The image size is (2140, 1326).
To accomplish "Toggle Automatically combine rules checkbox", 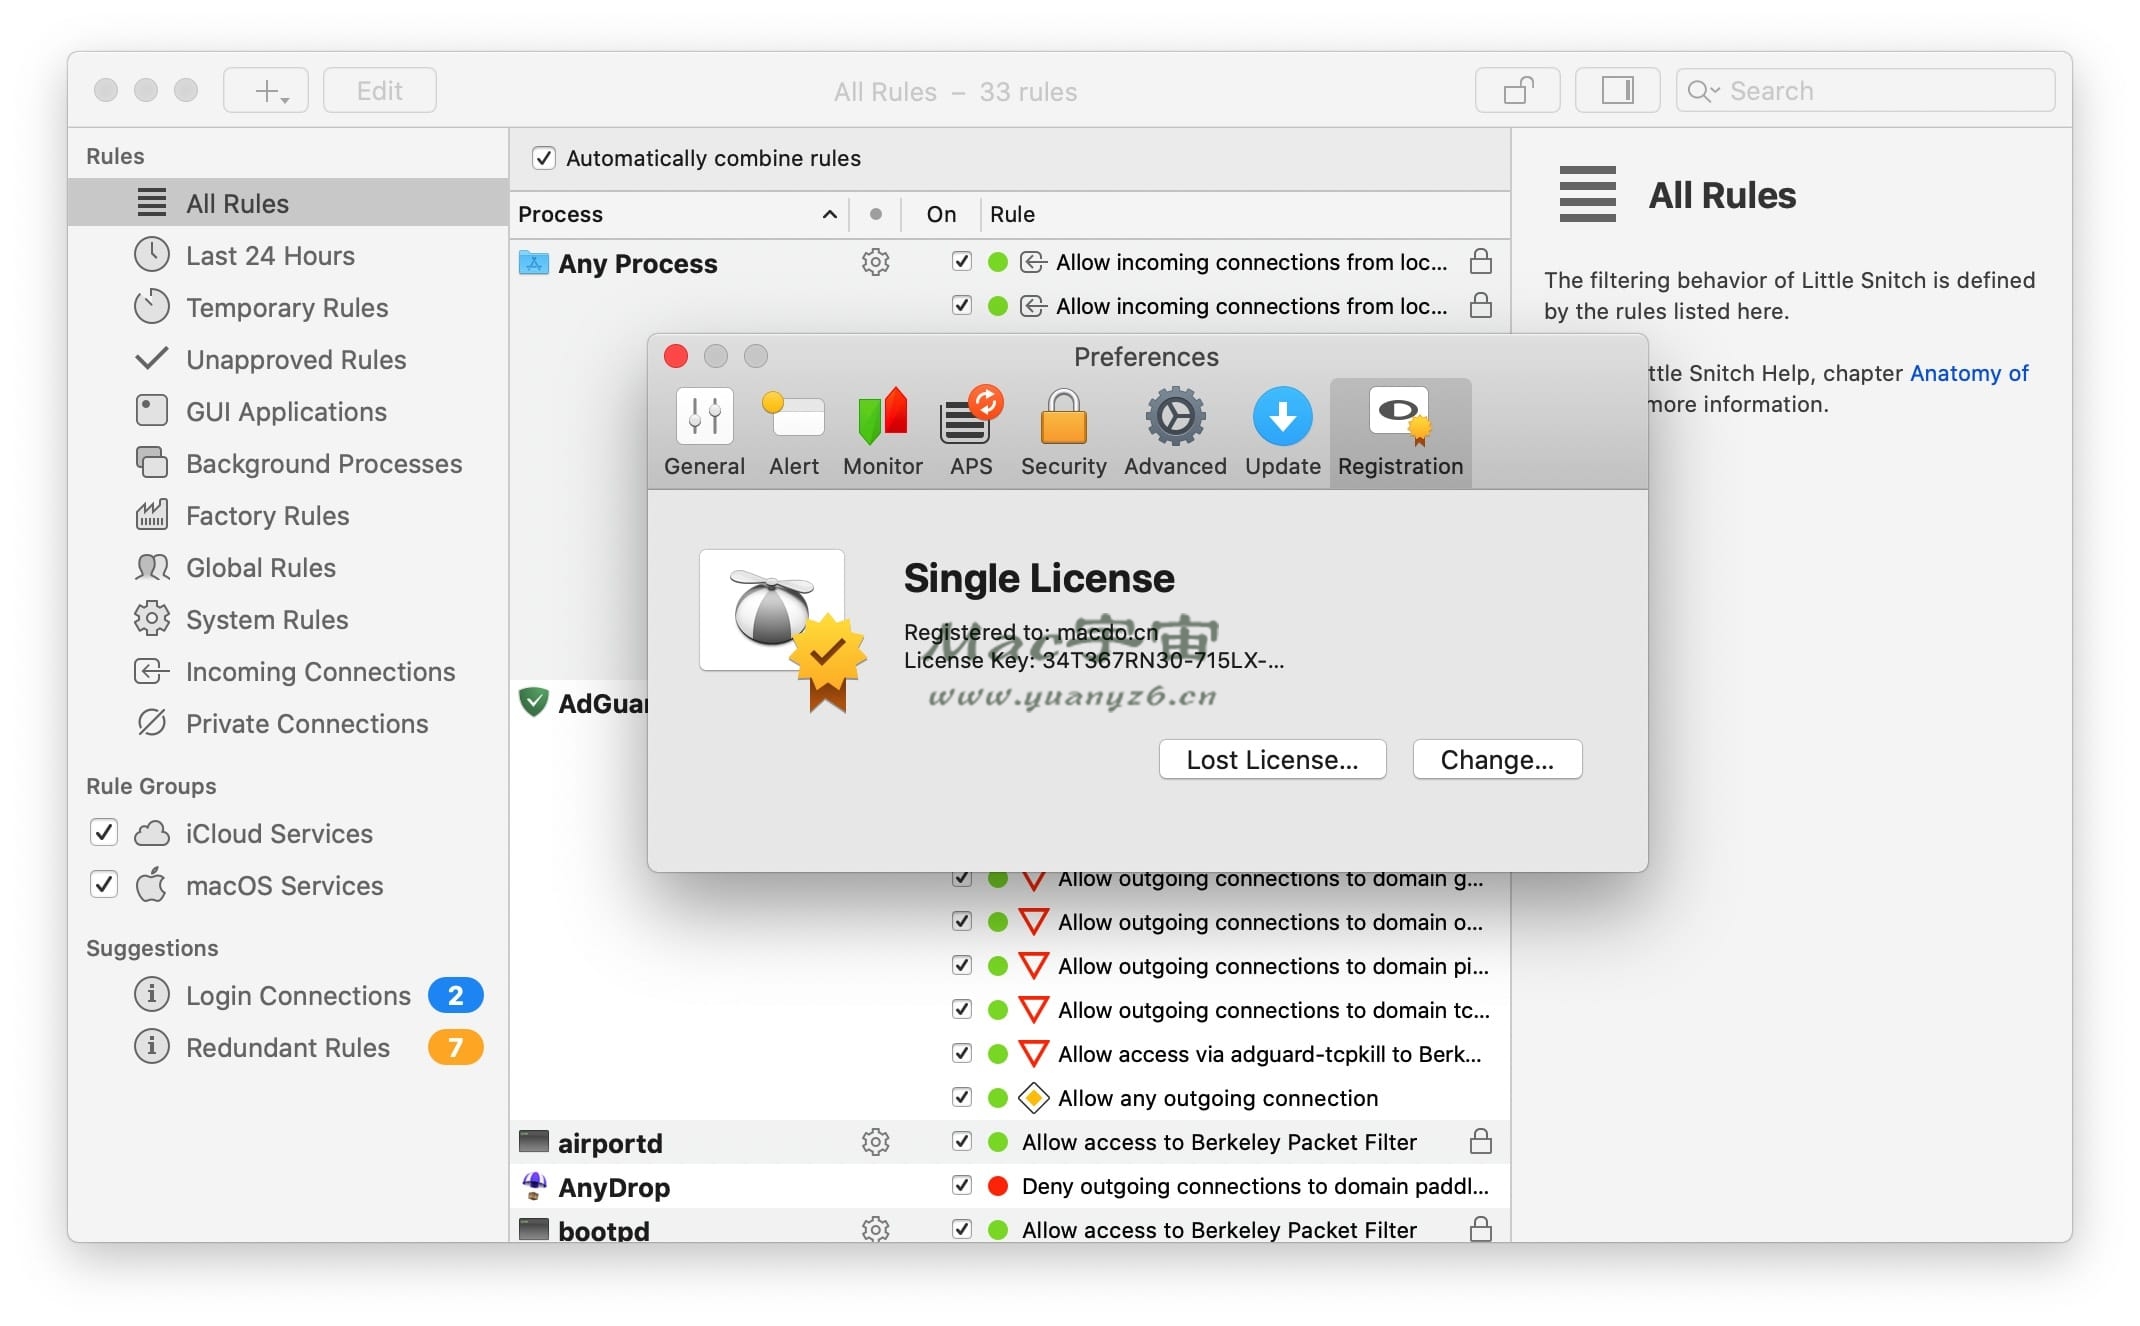I will [x=544, y=158].
